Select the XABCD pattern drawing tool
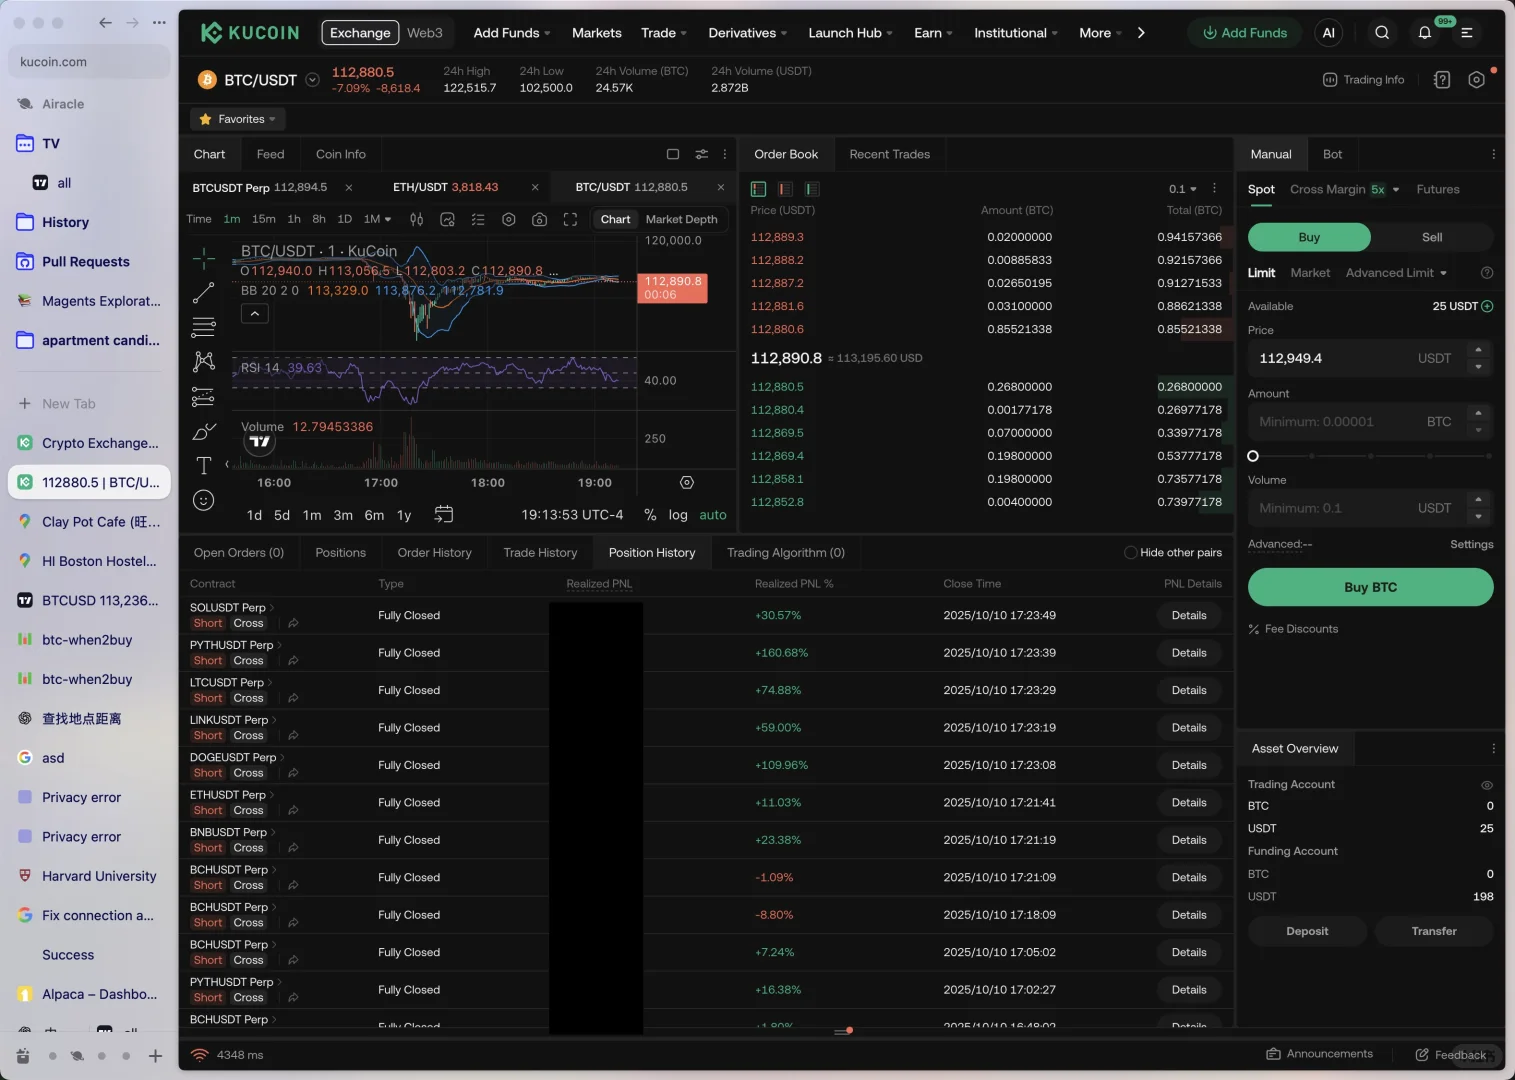The width and height of the screenshot is (1515, 1080). click(x=204, y=361)
